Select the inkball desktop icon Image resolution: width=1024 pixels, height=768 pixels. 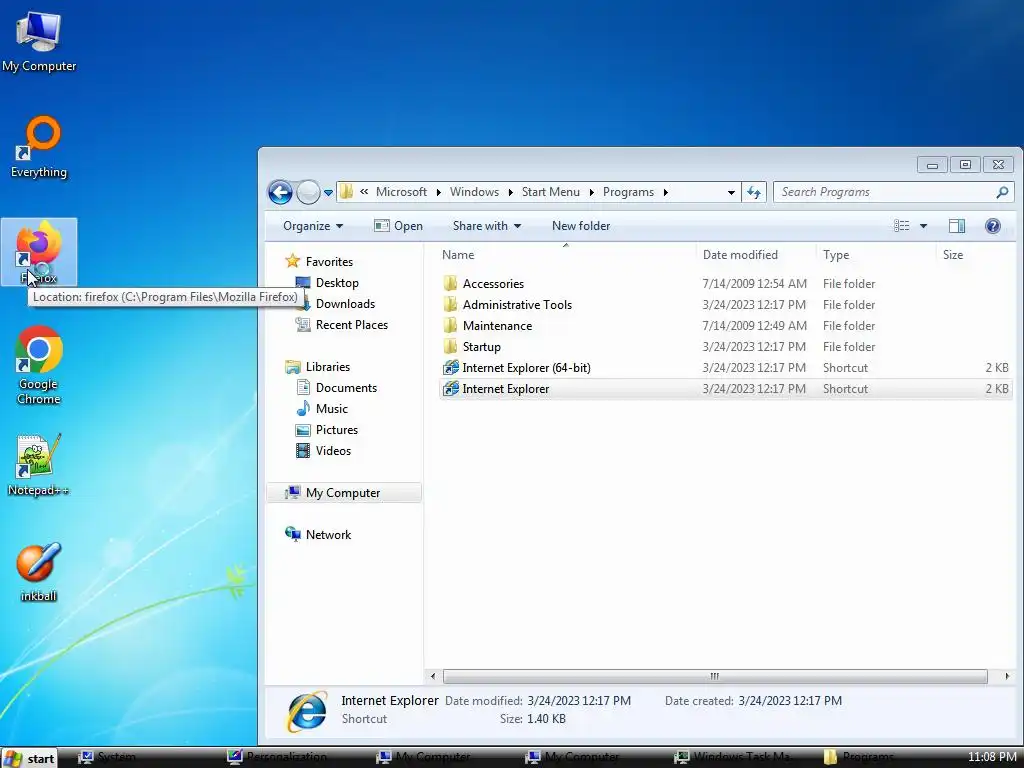click(x=39, y=571)
